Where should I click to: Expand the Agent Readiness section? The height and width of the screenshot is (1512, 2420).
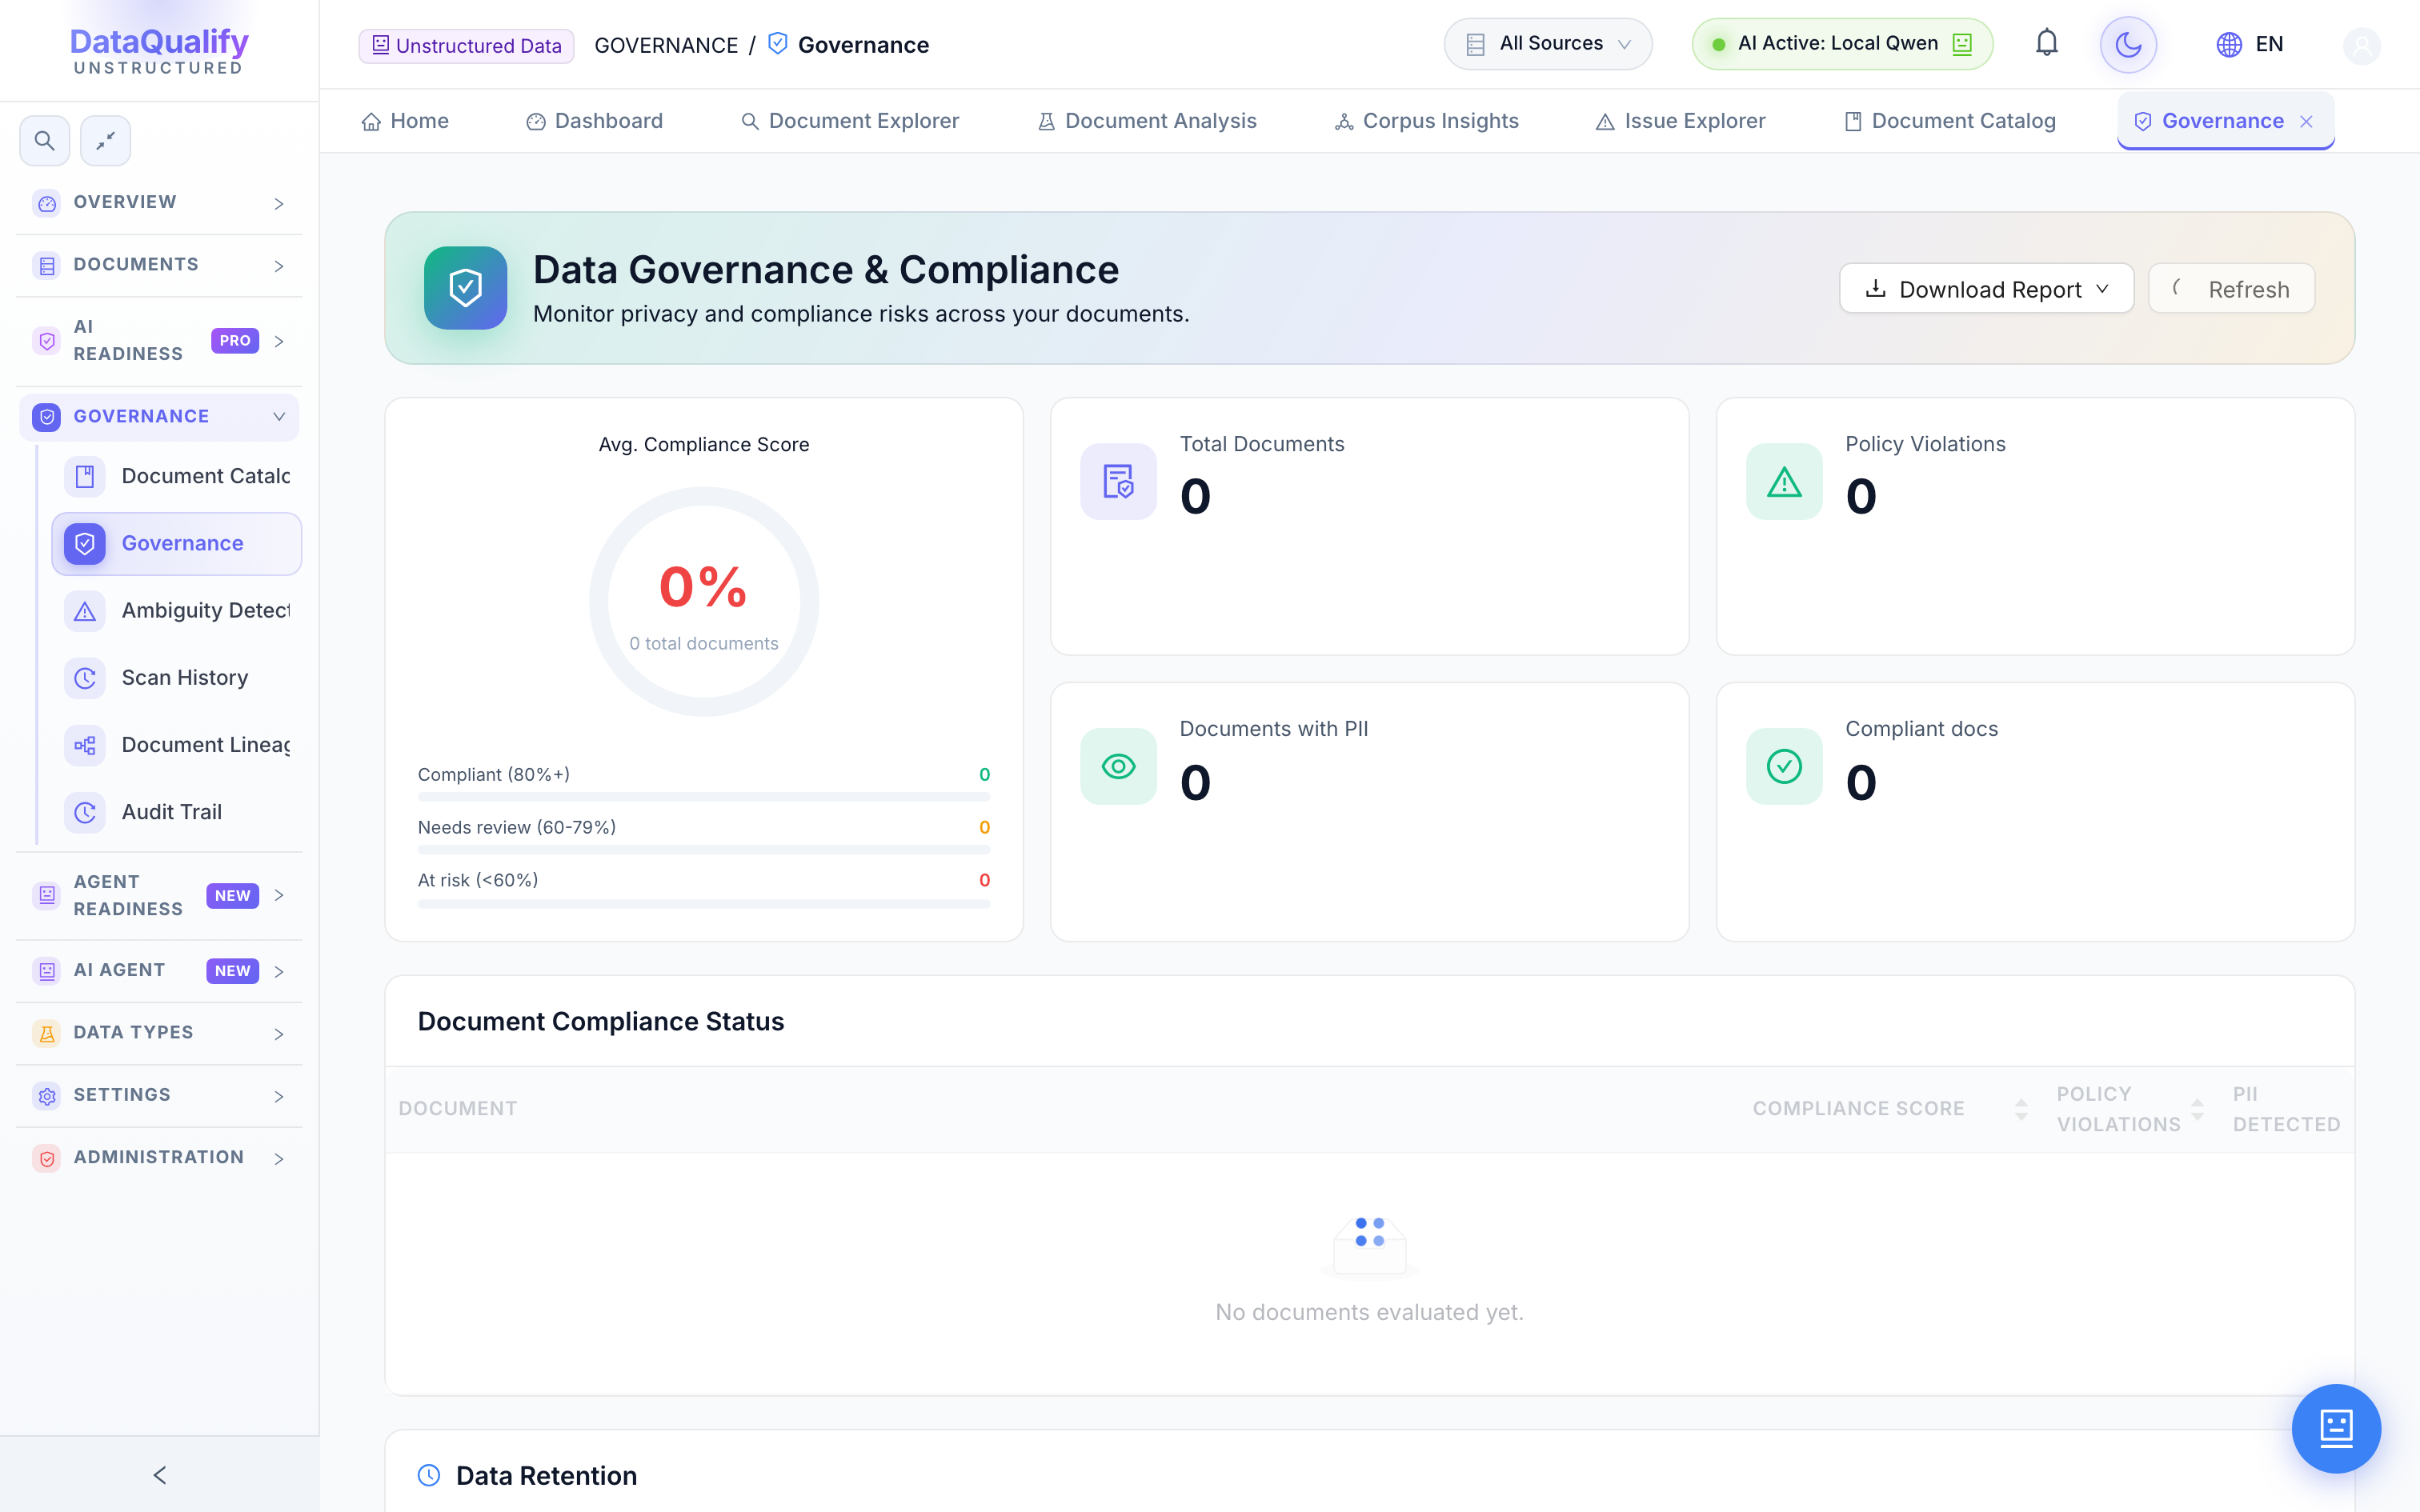pos(159,895)
